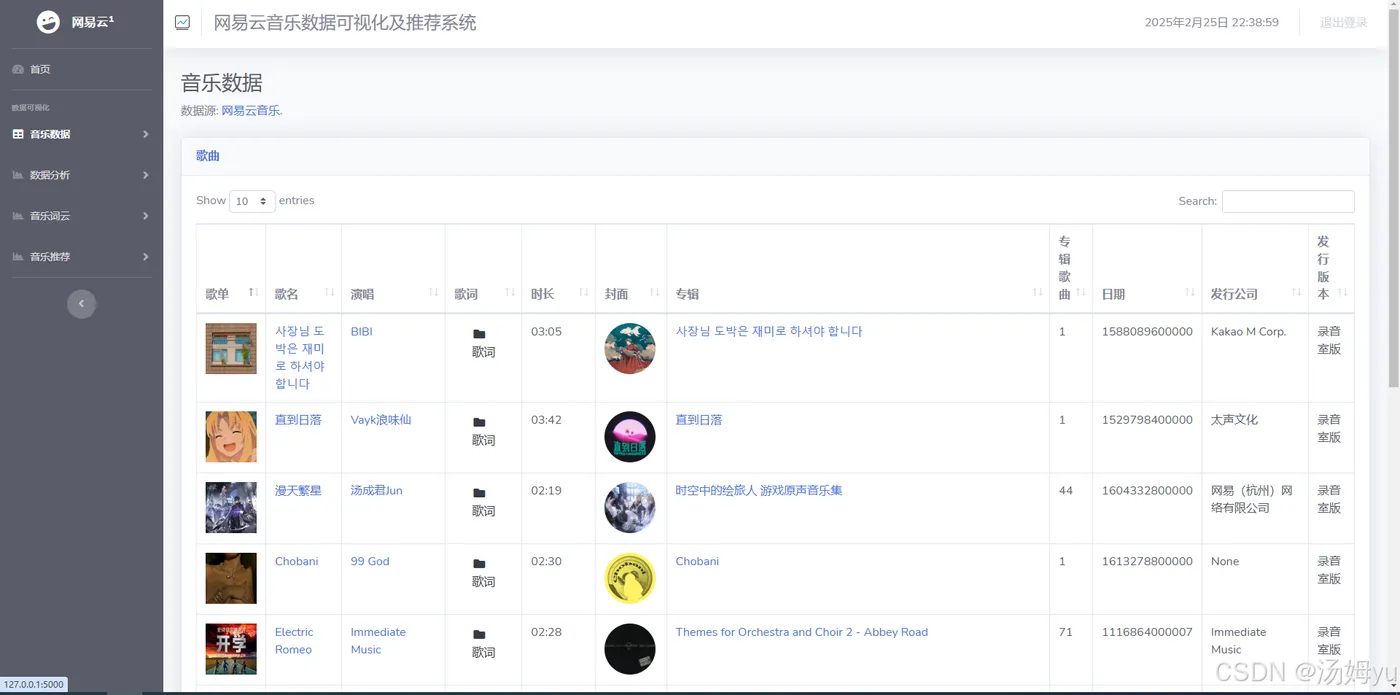
Task: Open artist link 99 God
Action: (x=370, y=561)
